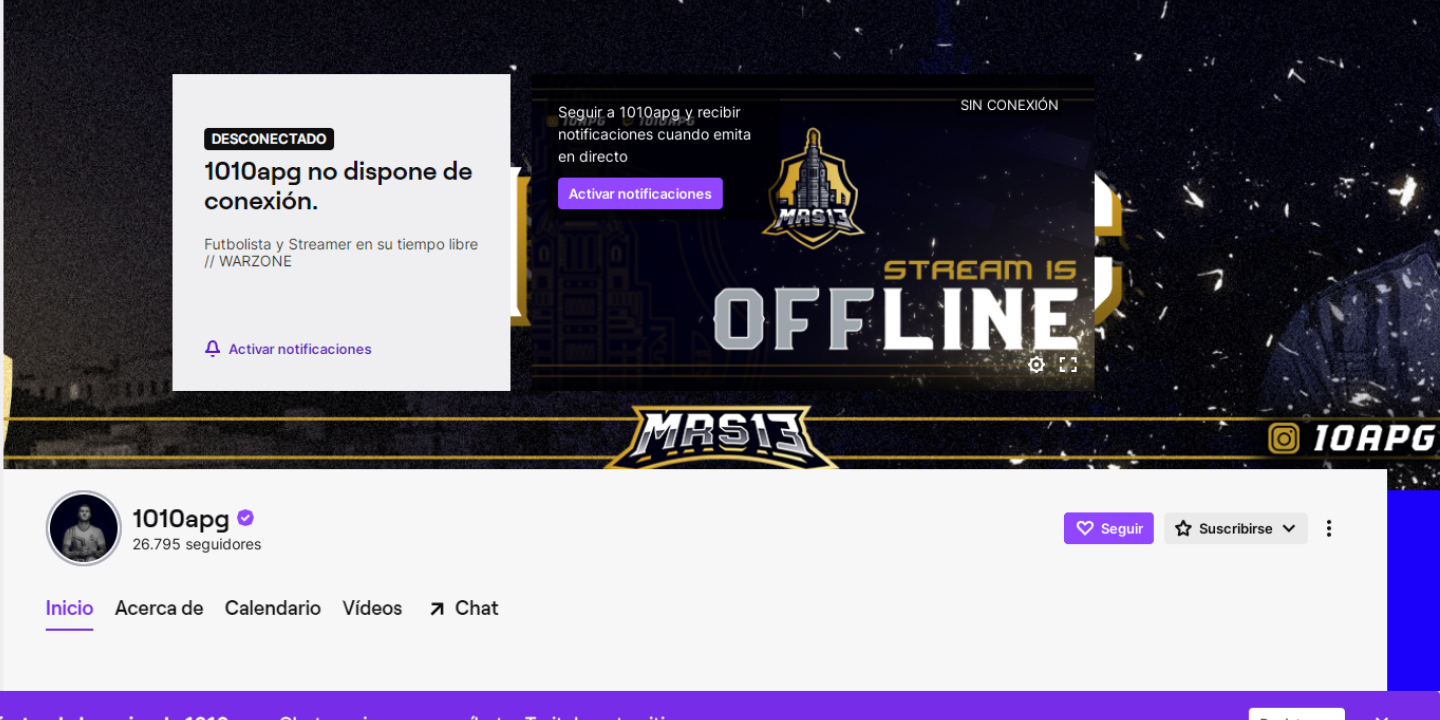Click the purple verified badge next to 1010apg
This screenshot has height=720, width=1440.
click(245, 518)
